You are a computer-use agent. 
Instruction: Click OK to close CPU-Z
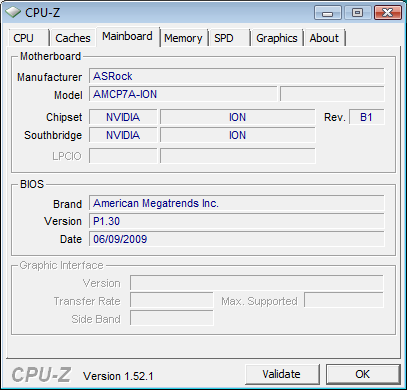pyautogui.click(x=363, y=374)
